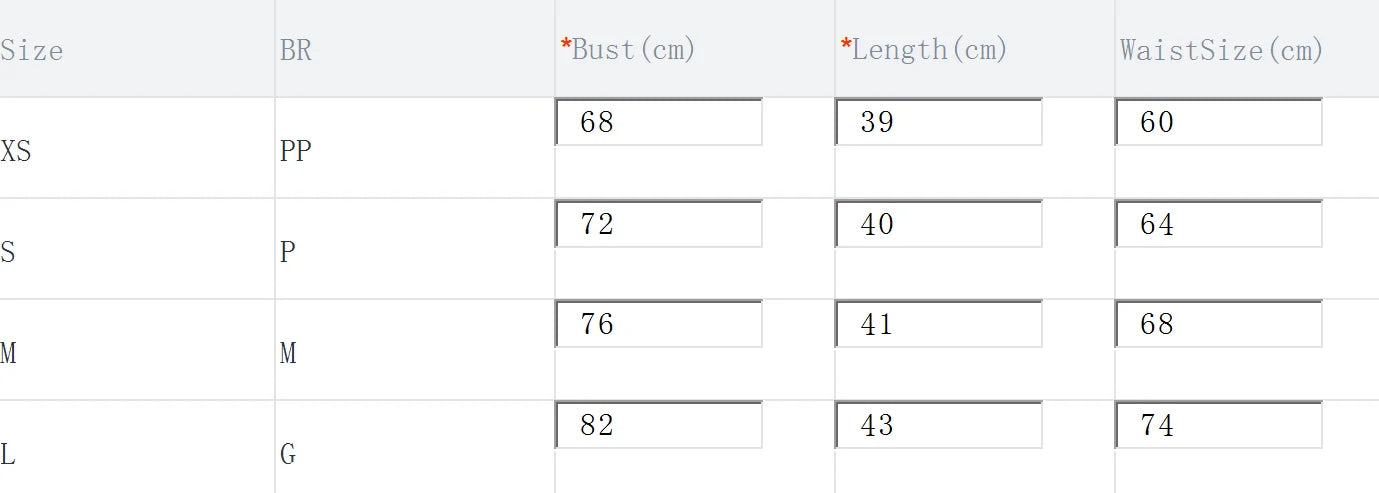Image resolution: width=1379 pixels, height=493 pixels.
Task: Select the G Brazilian size cell
Action: click(x=288, y=455)
